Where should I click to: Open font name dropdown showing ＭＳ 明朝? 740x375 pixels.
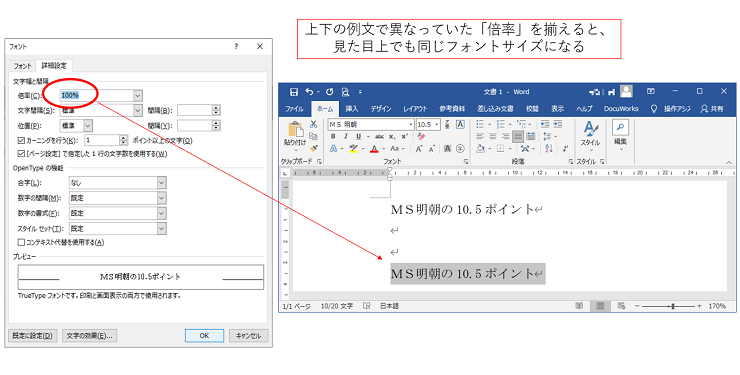coord(411,125)
